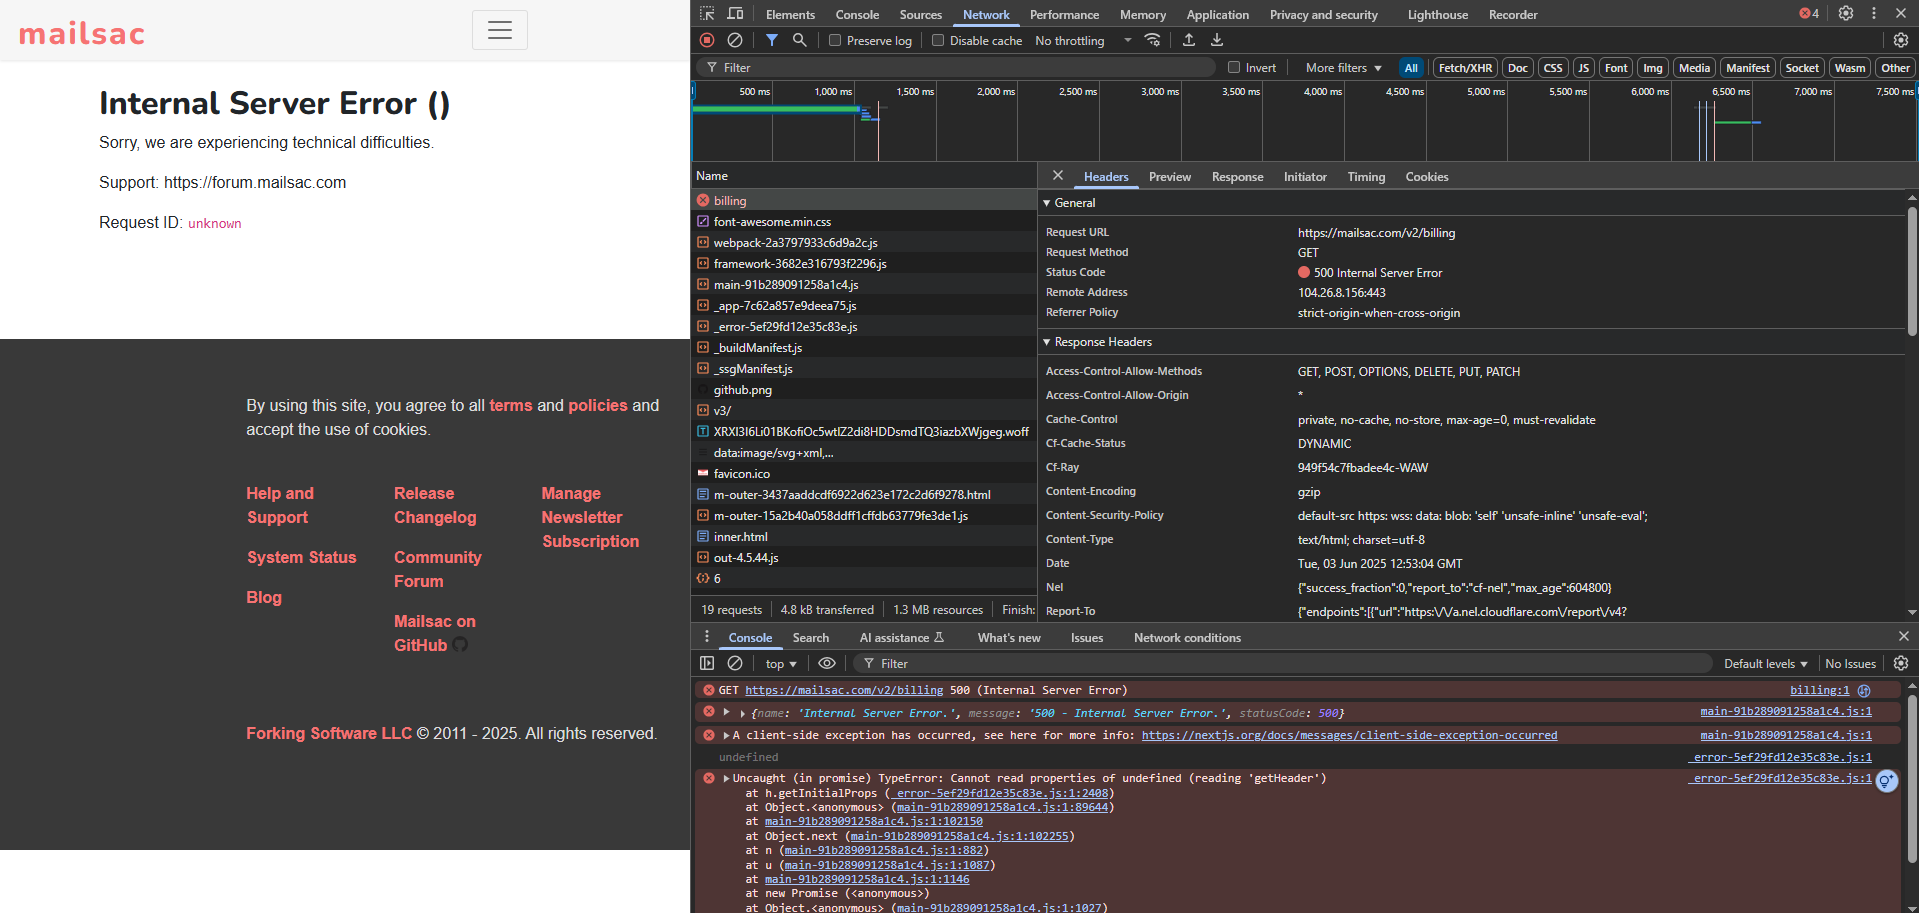Open the System Status link
The width and height of the screenshot is (1919, 913).
pos(301,557)
